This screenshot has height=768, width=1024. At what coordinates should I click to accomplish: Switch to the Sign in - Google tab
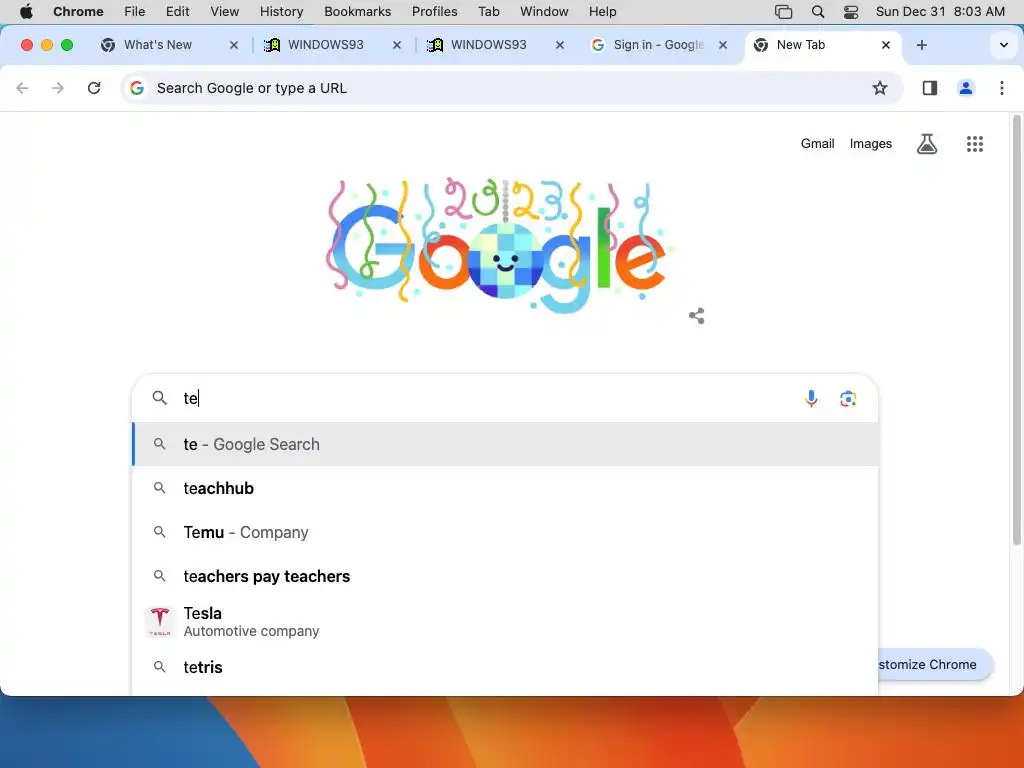pos(658,45)
